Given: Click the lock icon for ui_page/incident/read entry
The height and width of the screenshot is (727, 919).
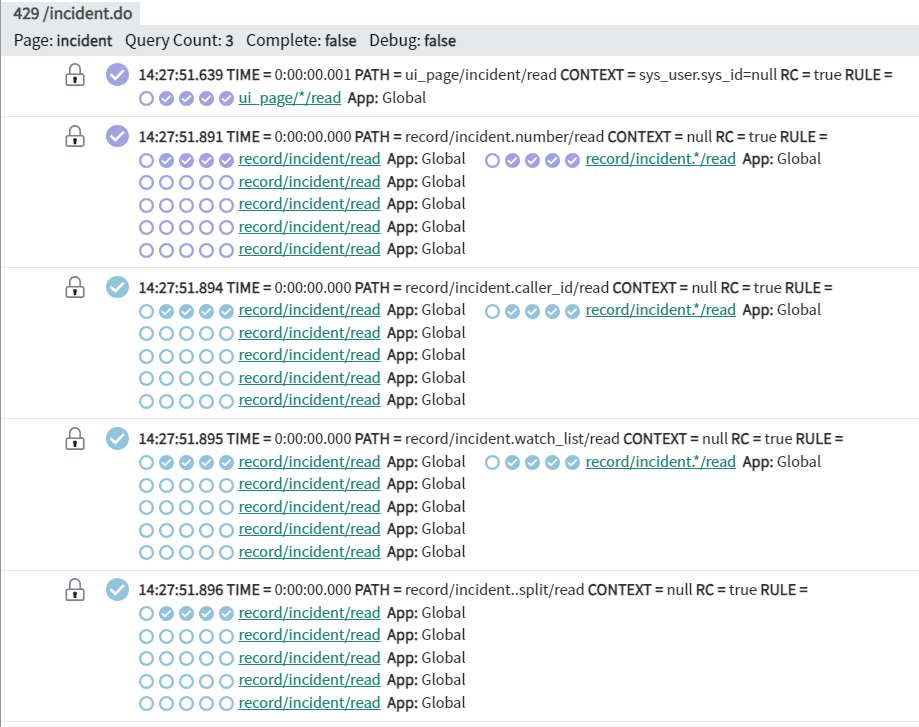Looking at the screenshot, I should coord(75,75).
